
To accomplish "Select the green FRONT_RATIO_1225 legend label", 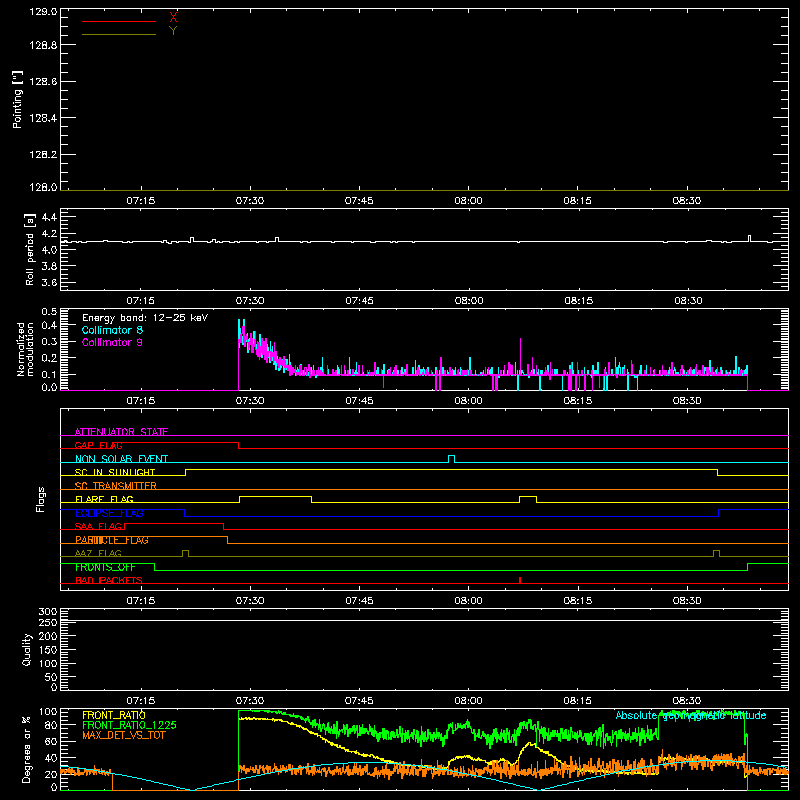I will (x=130, y=725).
